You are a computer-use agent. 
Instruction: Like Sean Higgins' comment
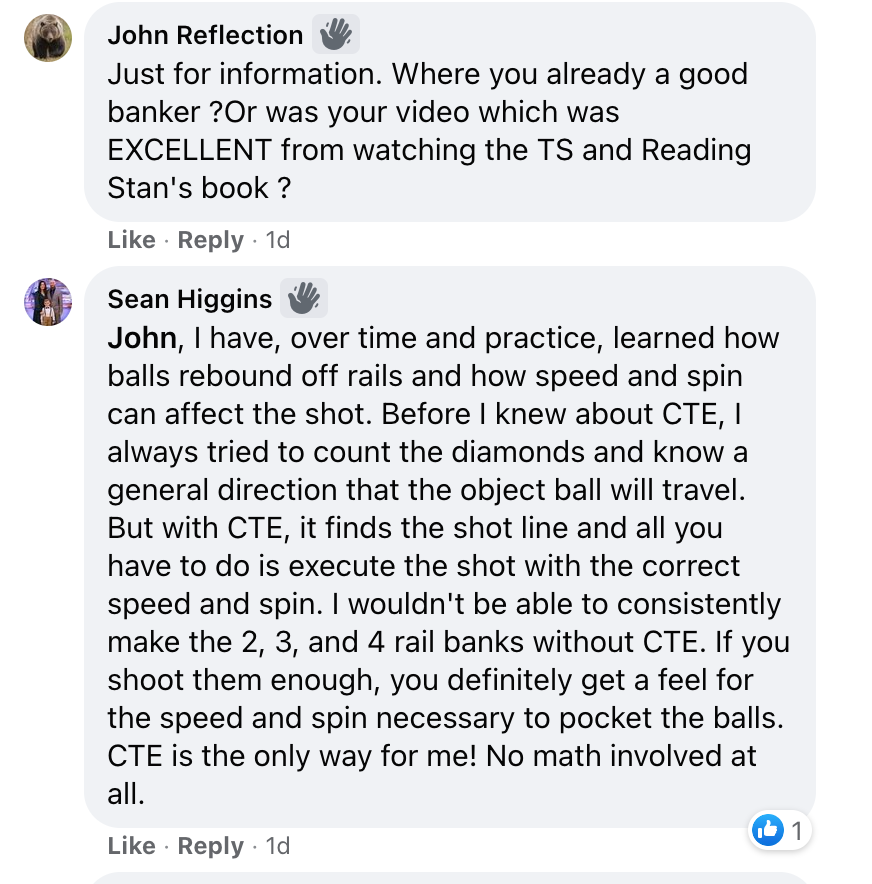click(131, 846)
